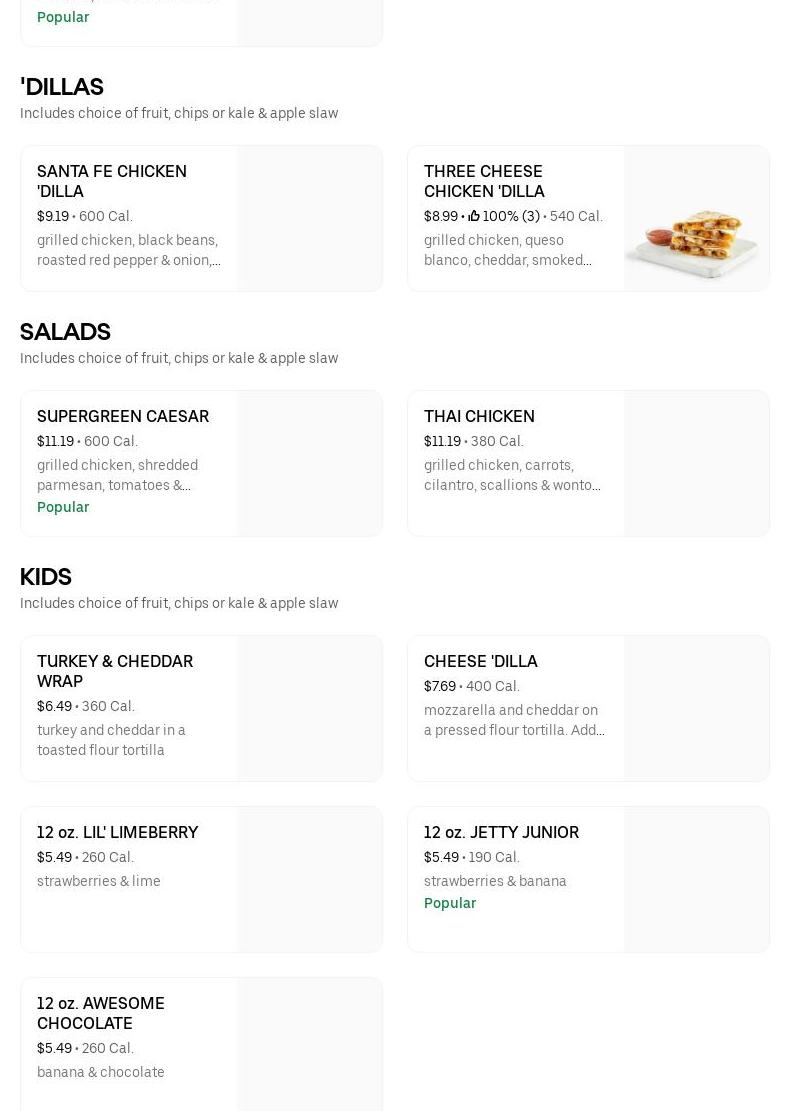Click the 'Dillas section heading
The width and height of the screenshot is (804, 1111).
click(x=62, y=87)
